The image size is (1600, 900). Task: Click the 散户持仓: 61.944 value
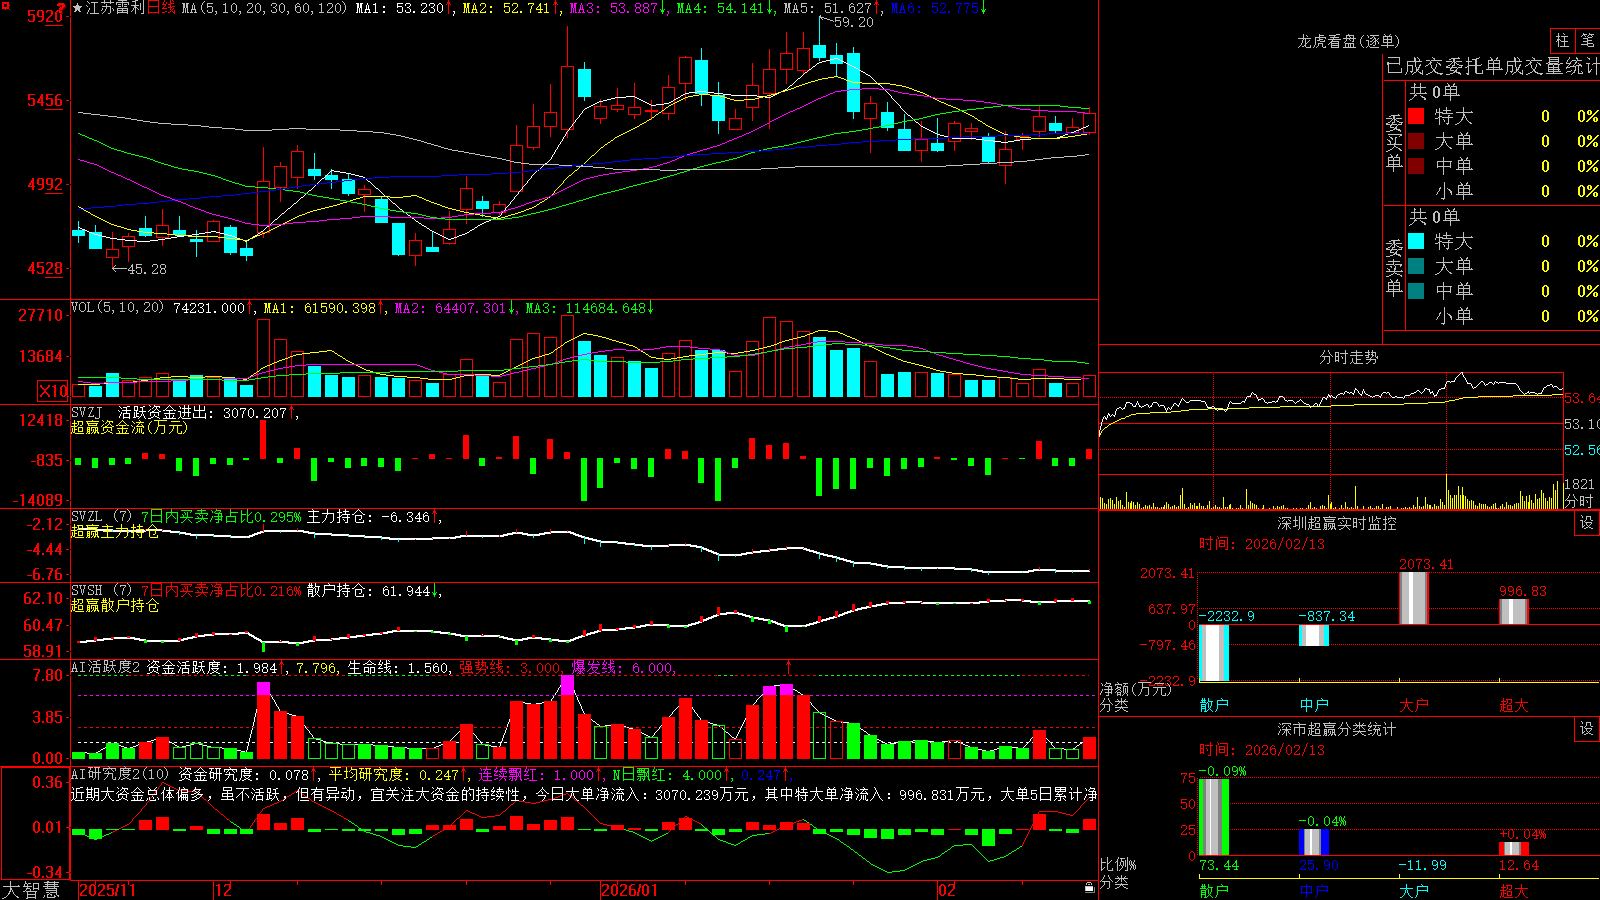[371, 591]
